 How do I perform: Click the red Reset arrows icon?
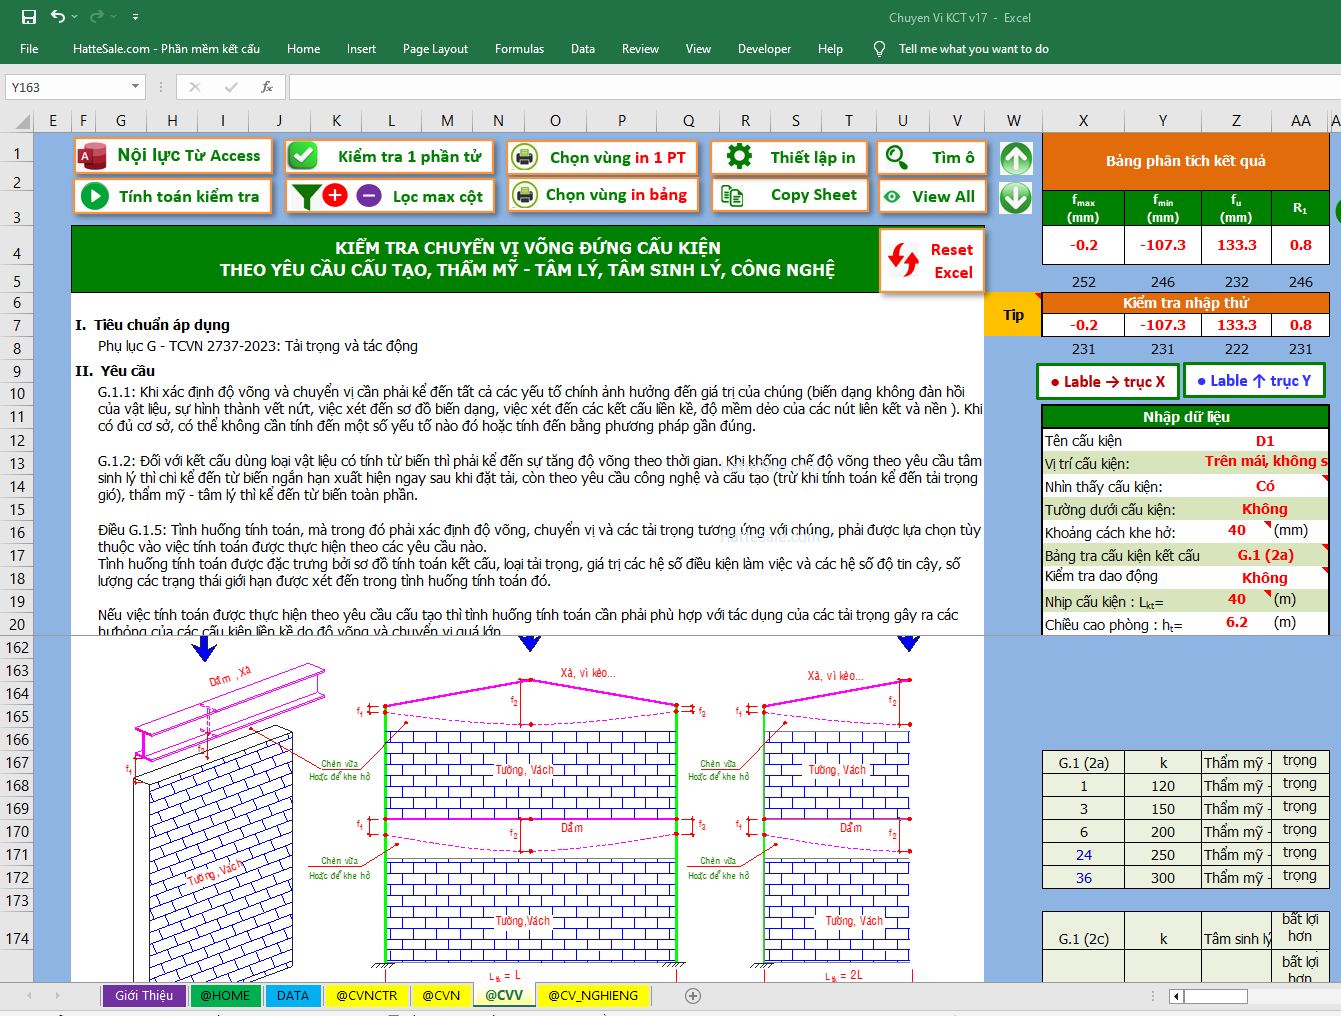(x=904, y=260)
